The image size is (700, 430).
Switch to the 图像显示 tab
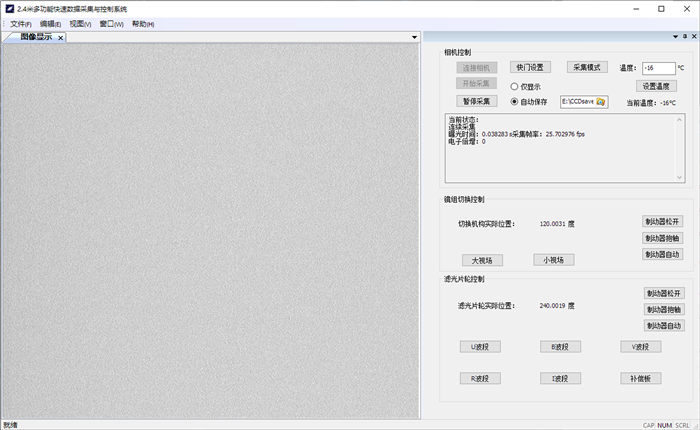[x=35, y=38]
